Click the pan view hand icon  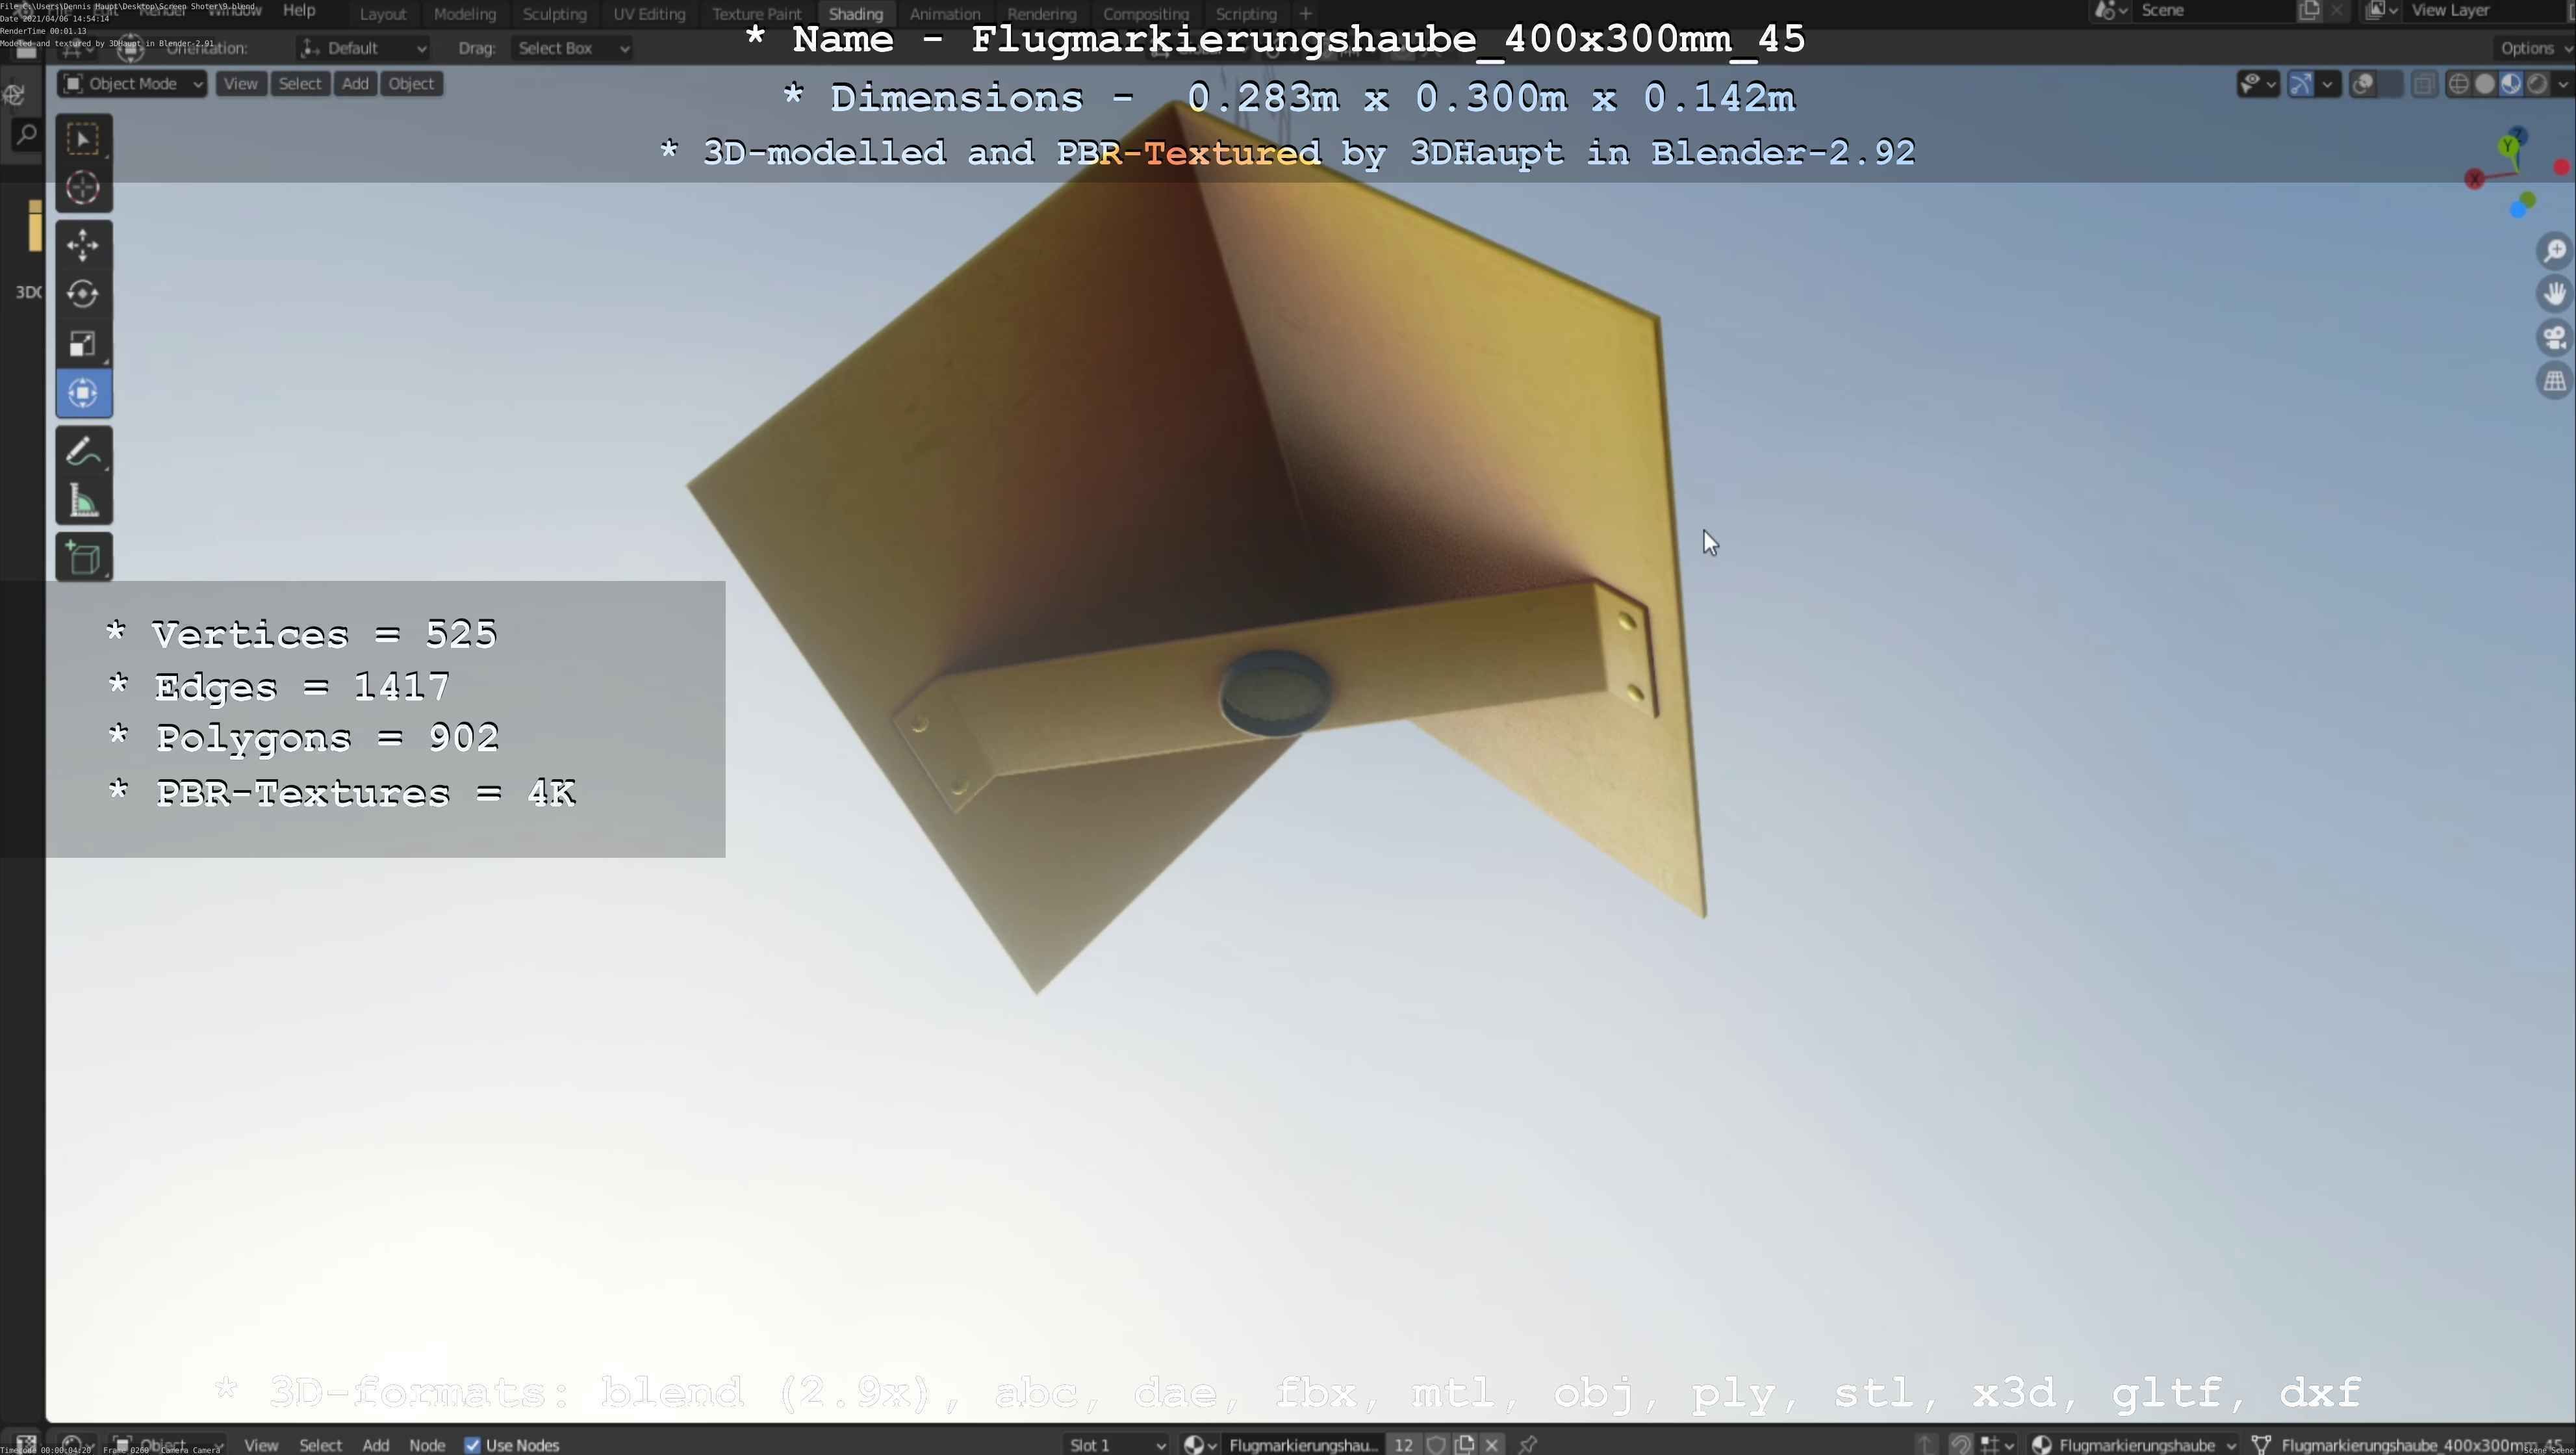(x=2555, y=294)
